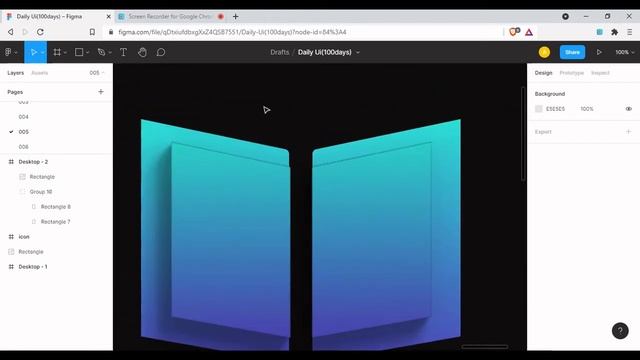The height and width of the screenshot is (360, 640).
Task: Switch to the Inspect tab
Action: click(x=600, y=73)
